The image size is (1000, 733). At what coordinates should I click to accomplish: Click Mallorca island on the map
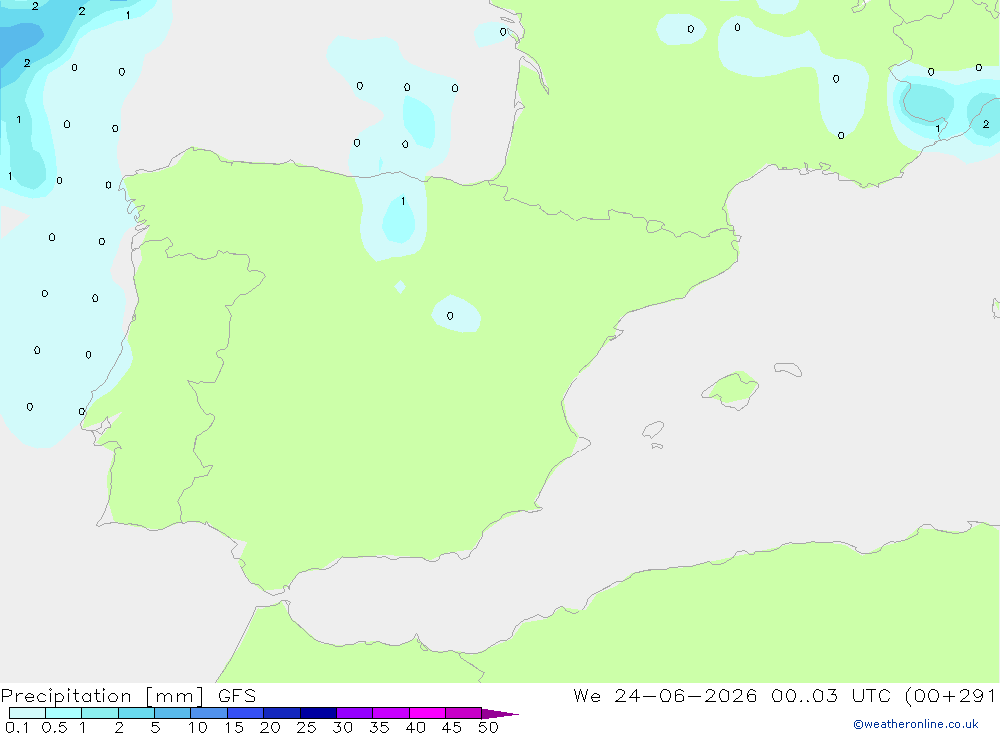coord(731,388)
